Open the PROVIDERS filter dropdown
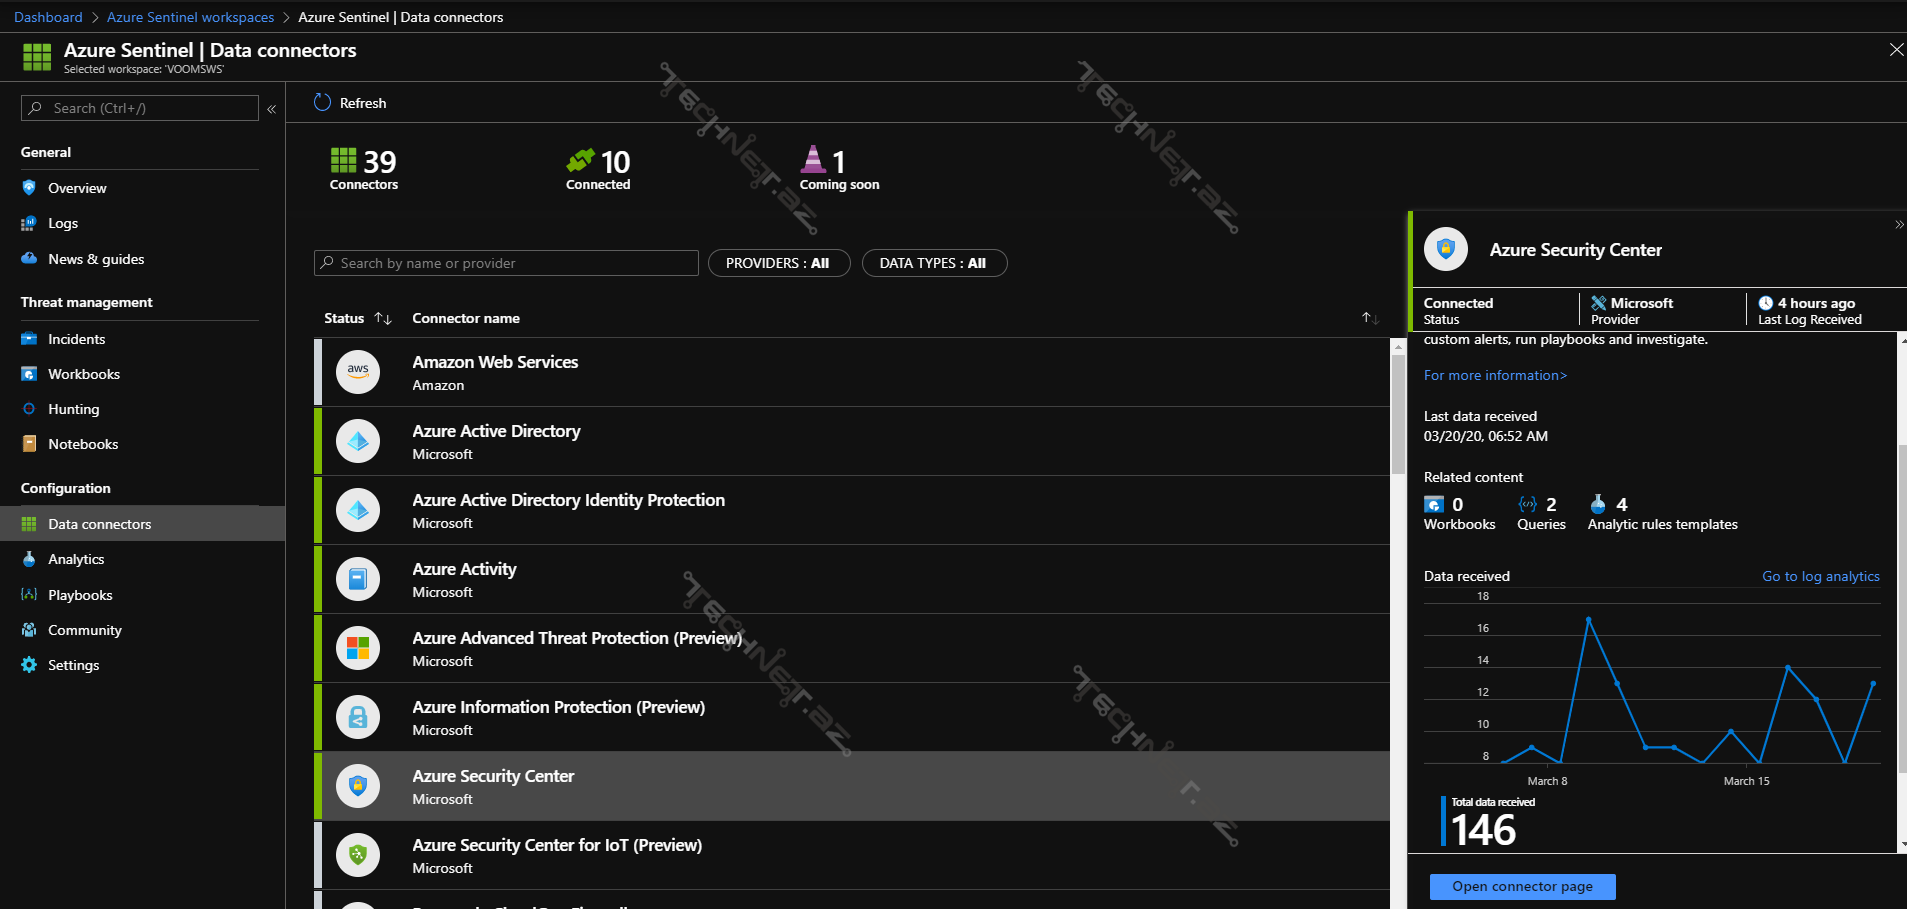1907x909 pixels. coord(778,263)
